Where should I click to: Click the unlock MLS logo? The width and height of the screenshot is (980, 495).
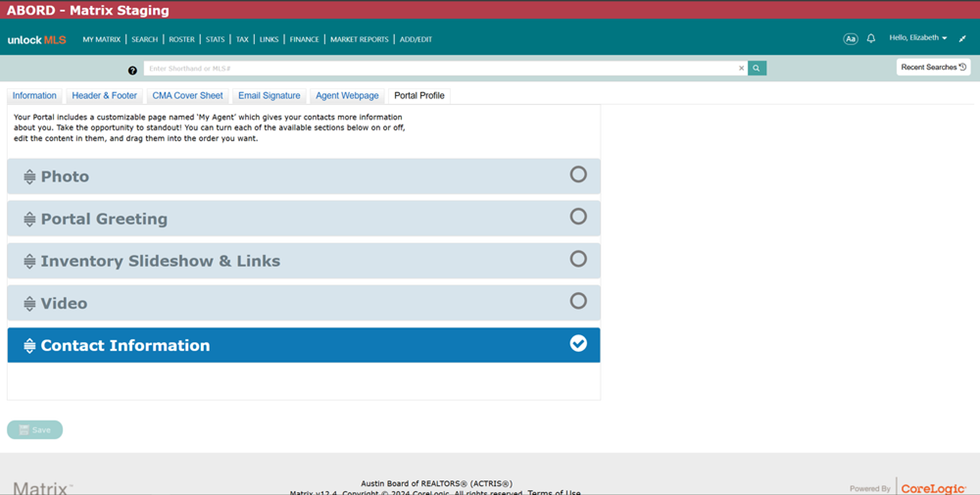click(x=36, y=40)
